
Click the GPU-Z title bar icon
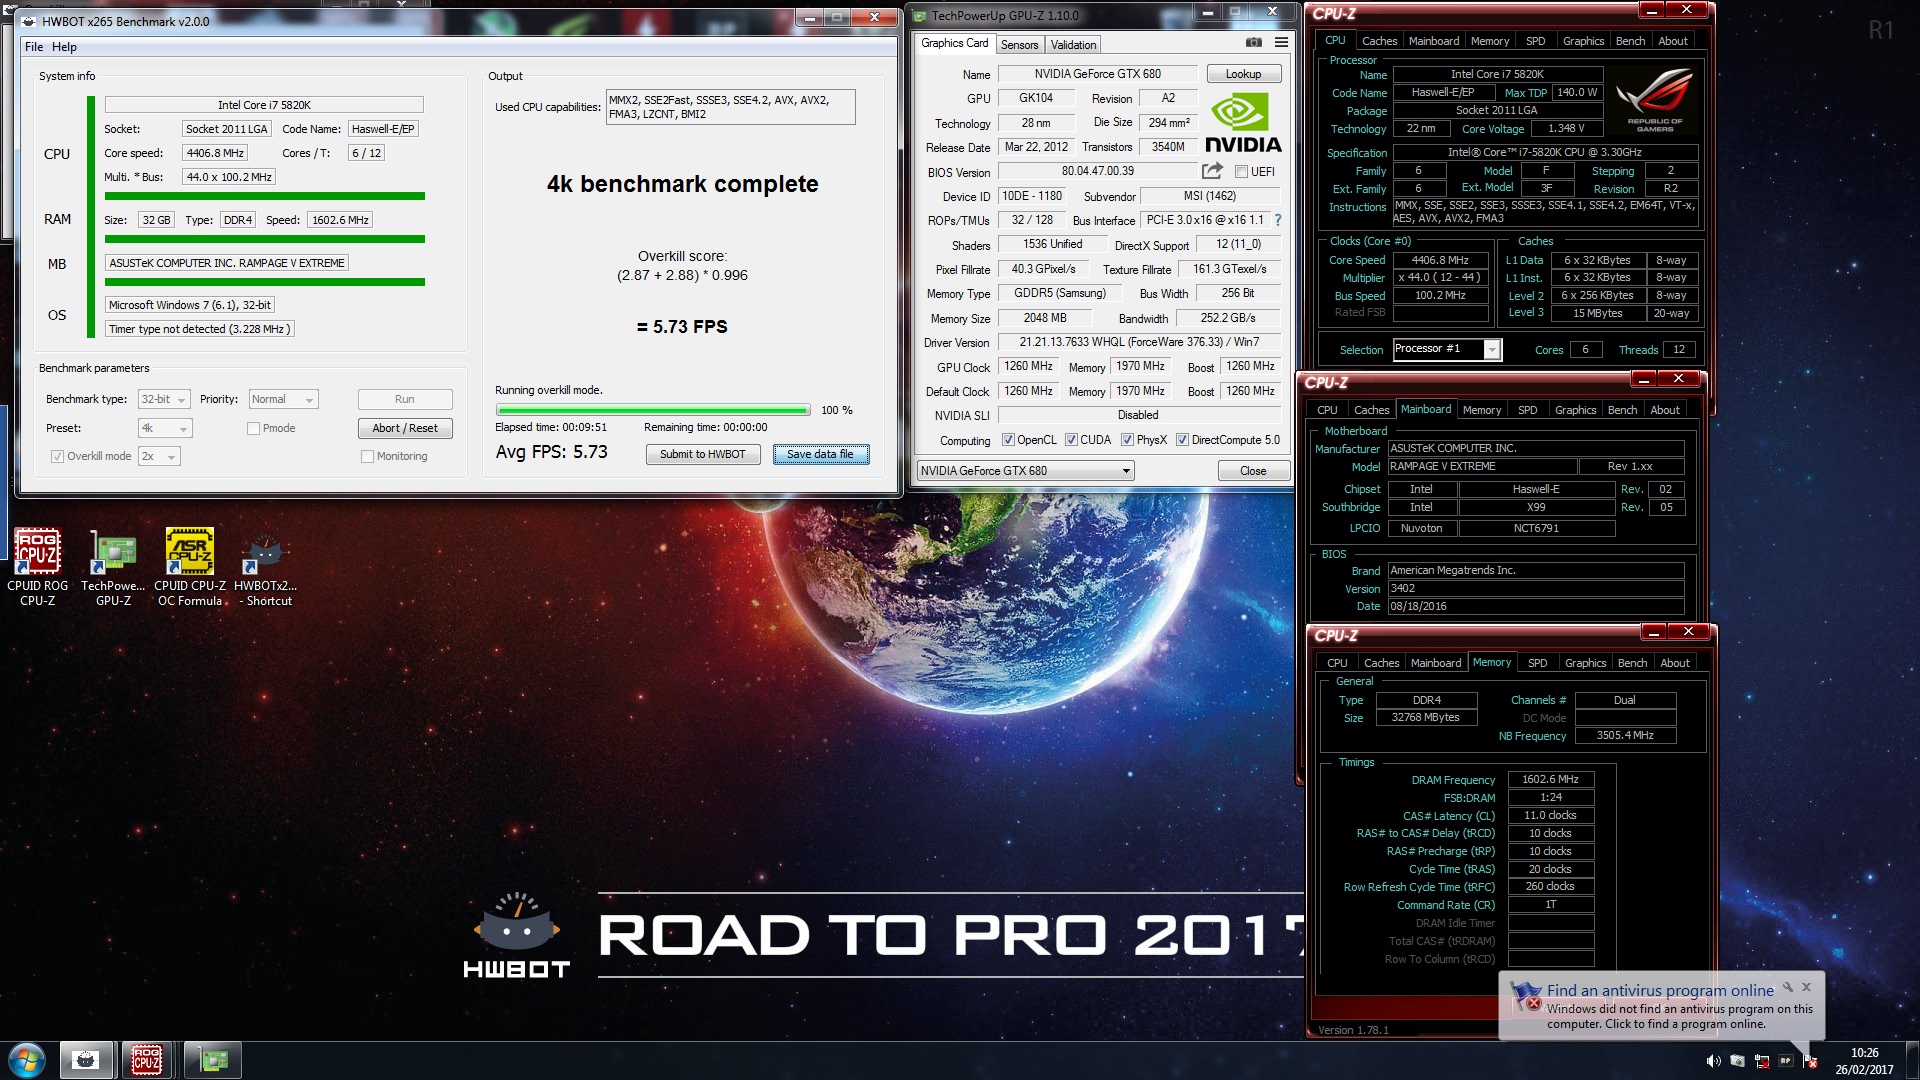point(920,15)
